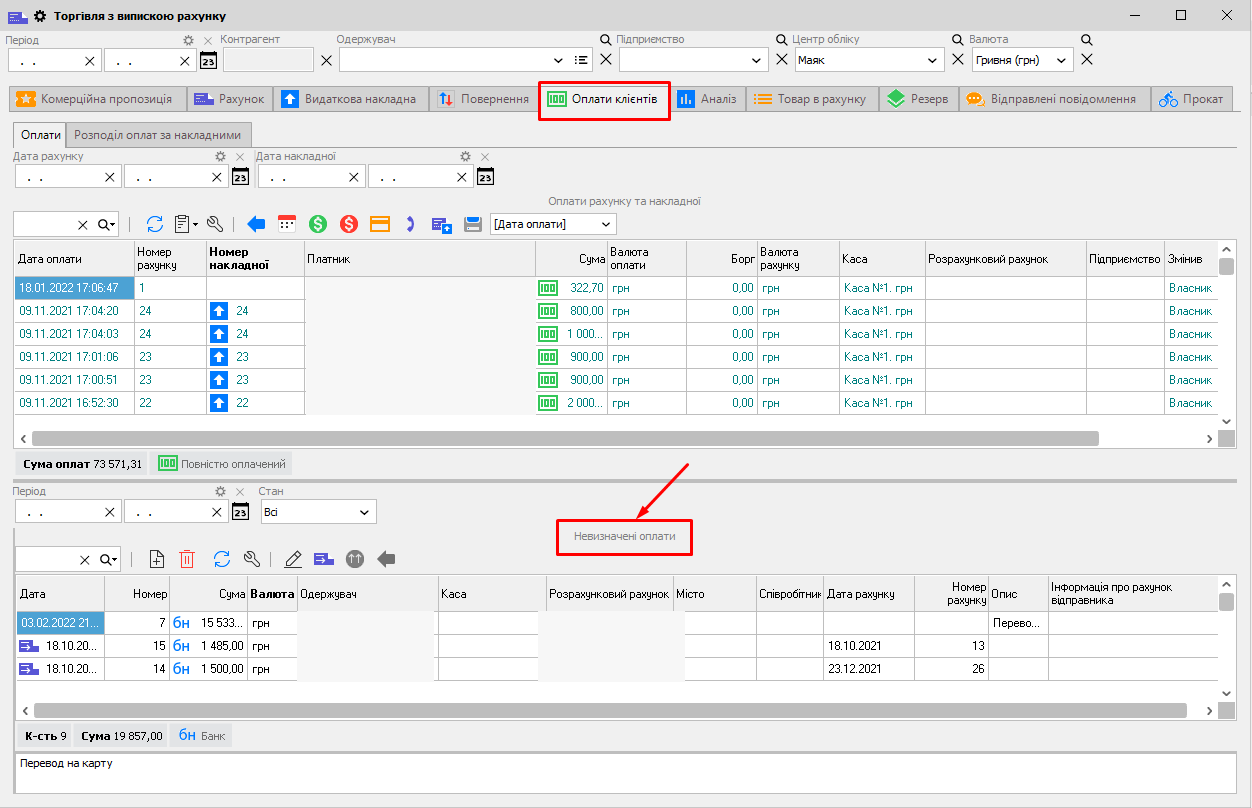
Task: Click the Повністю оплачений legend button
Action: [222, 463]
